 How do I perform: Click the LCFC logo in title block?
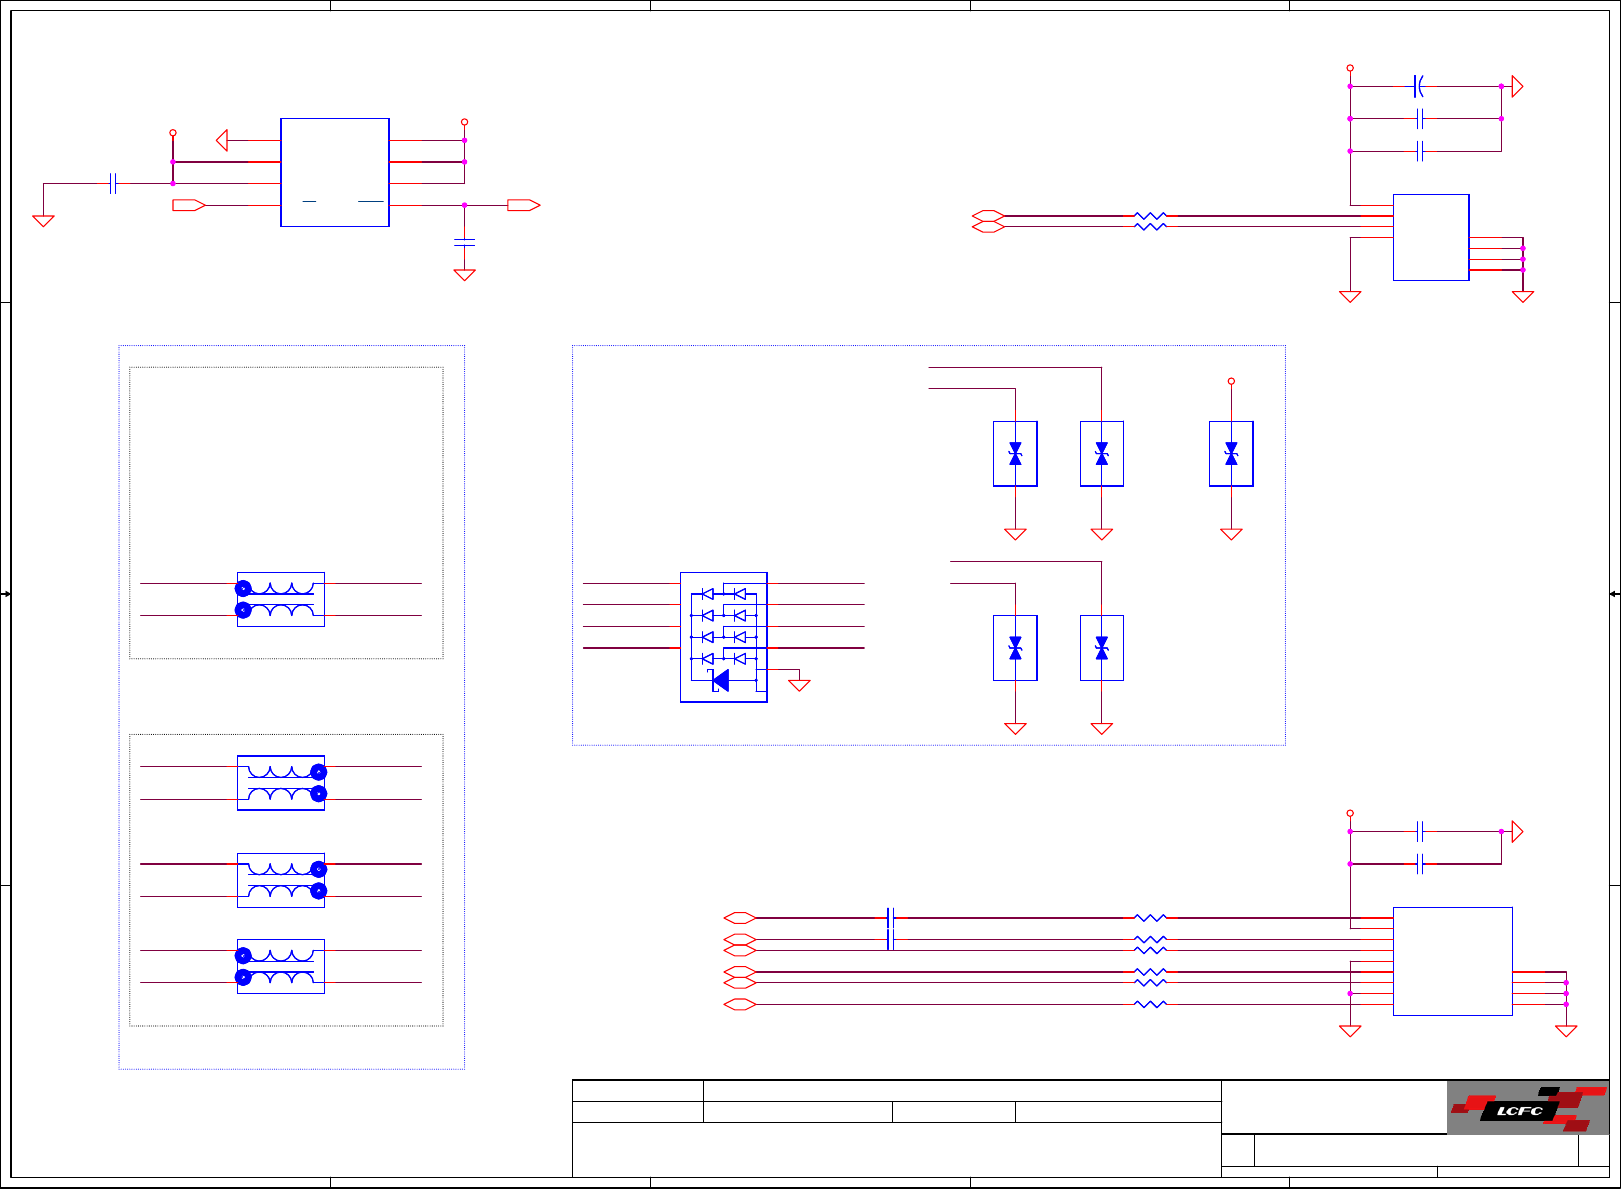point(1528,1108)
